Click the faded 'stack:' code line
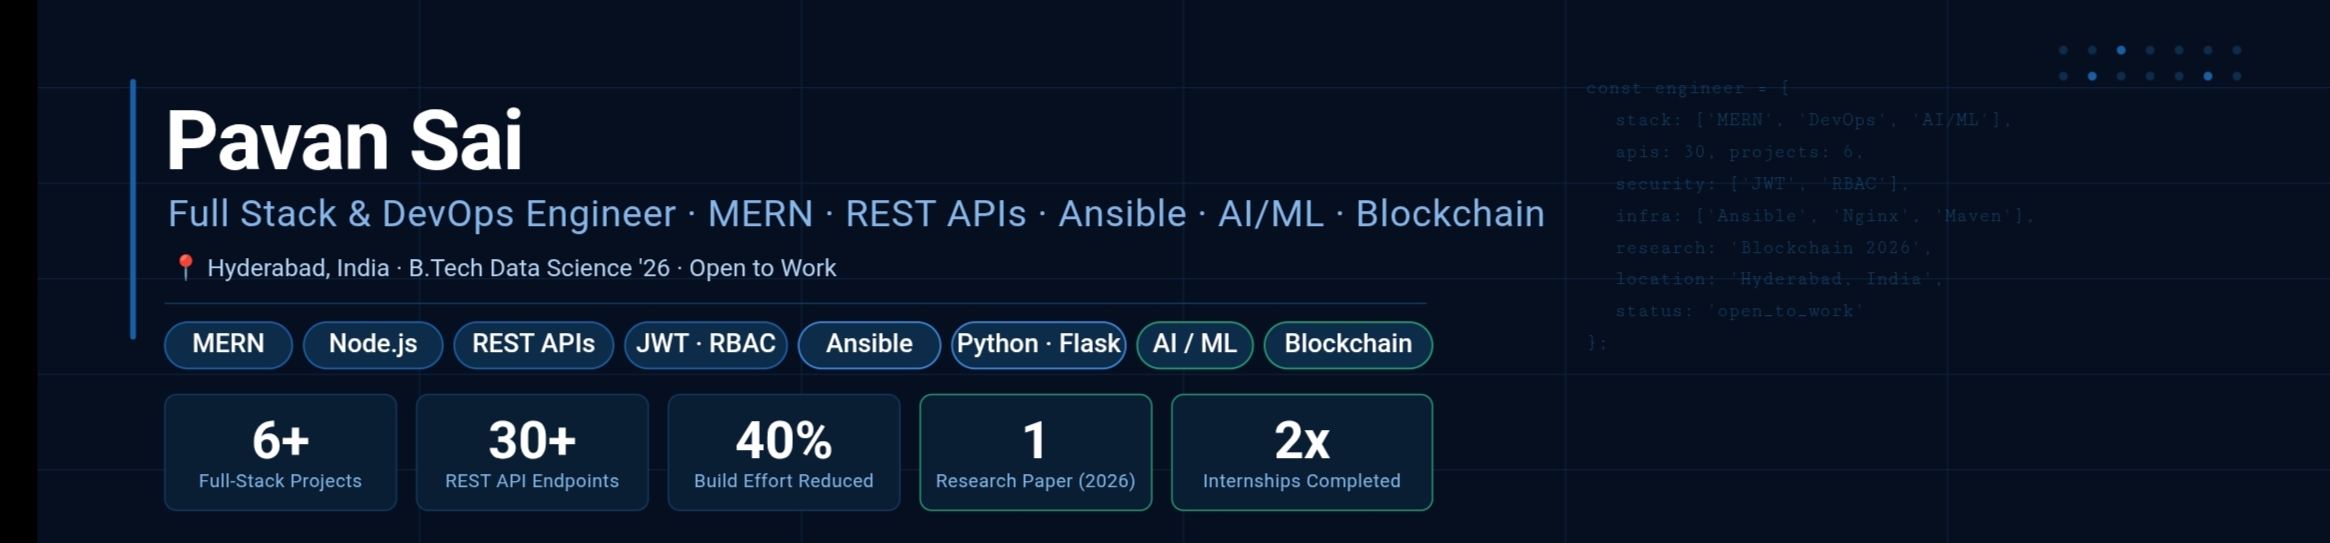 (1813, 120)
